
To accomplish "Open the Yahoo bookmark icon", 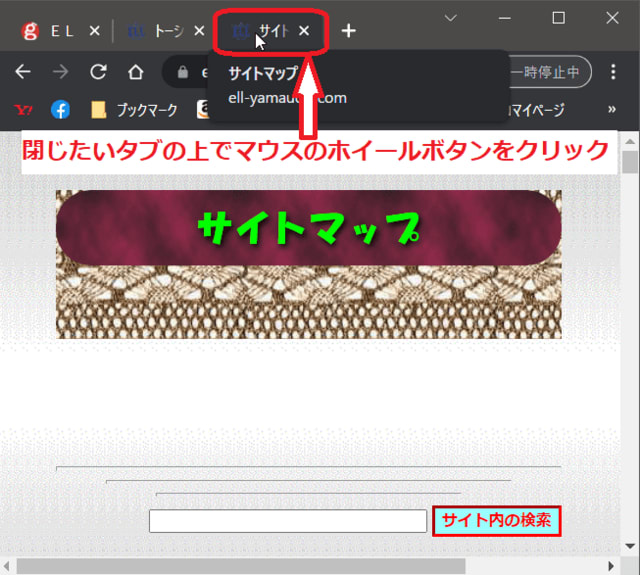I will 24,109.
